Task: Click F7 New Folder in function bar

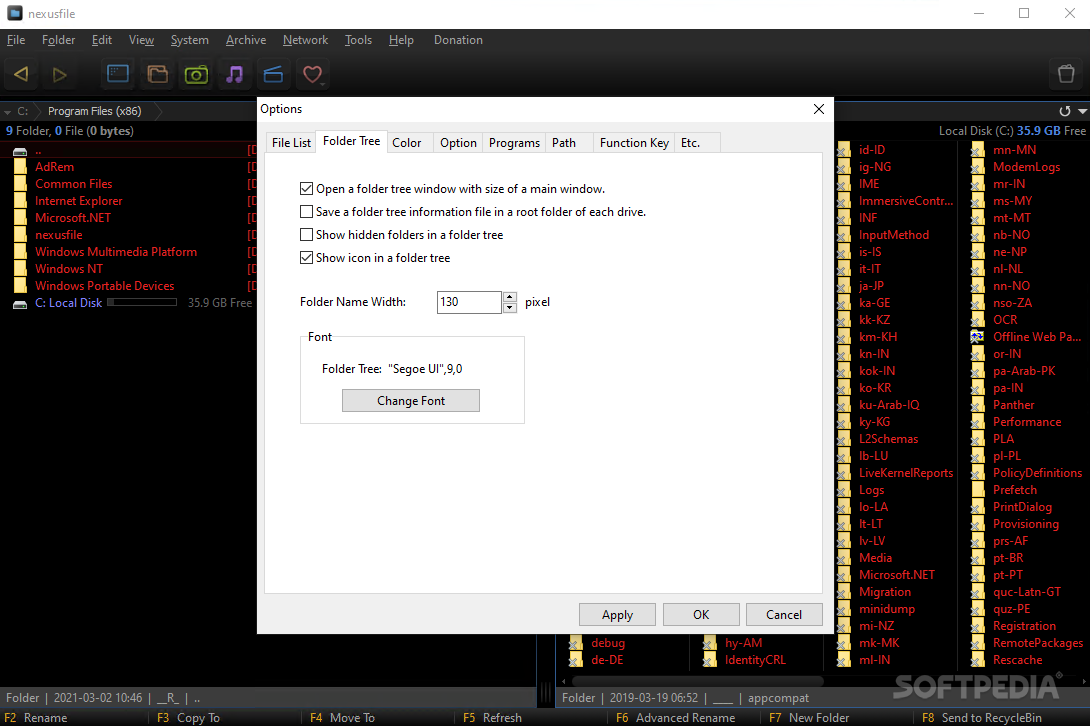Action: click(x=809, y=718)
